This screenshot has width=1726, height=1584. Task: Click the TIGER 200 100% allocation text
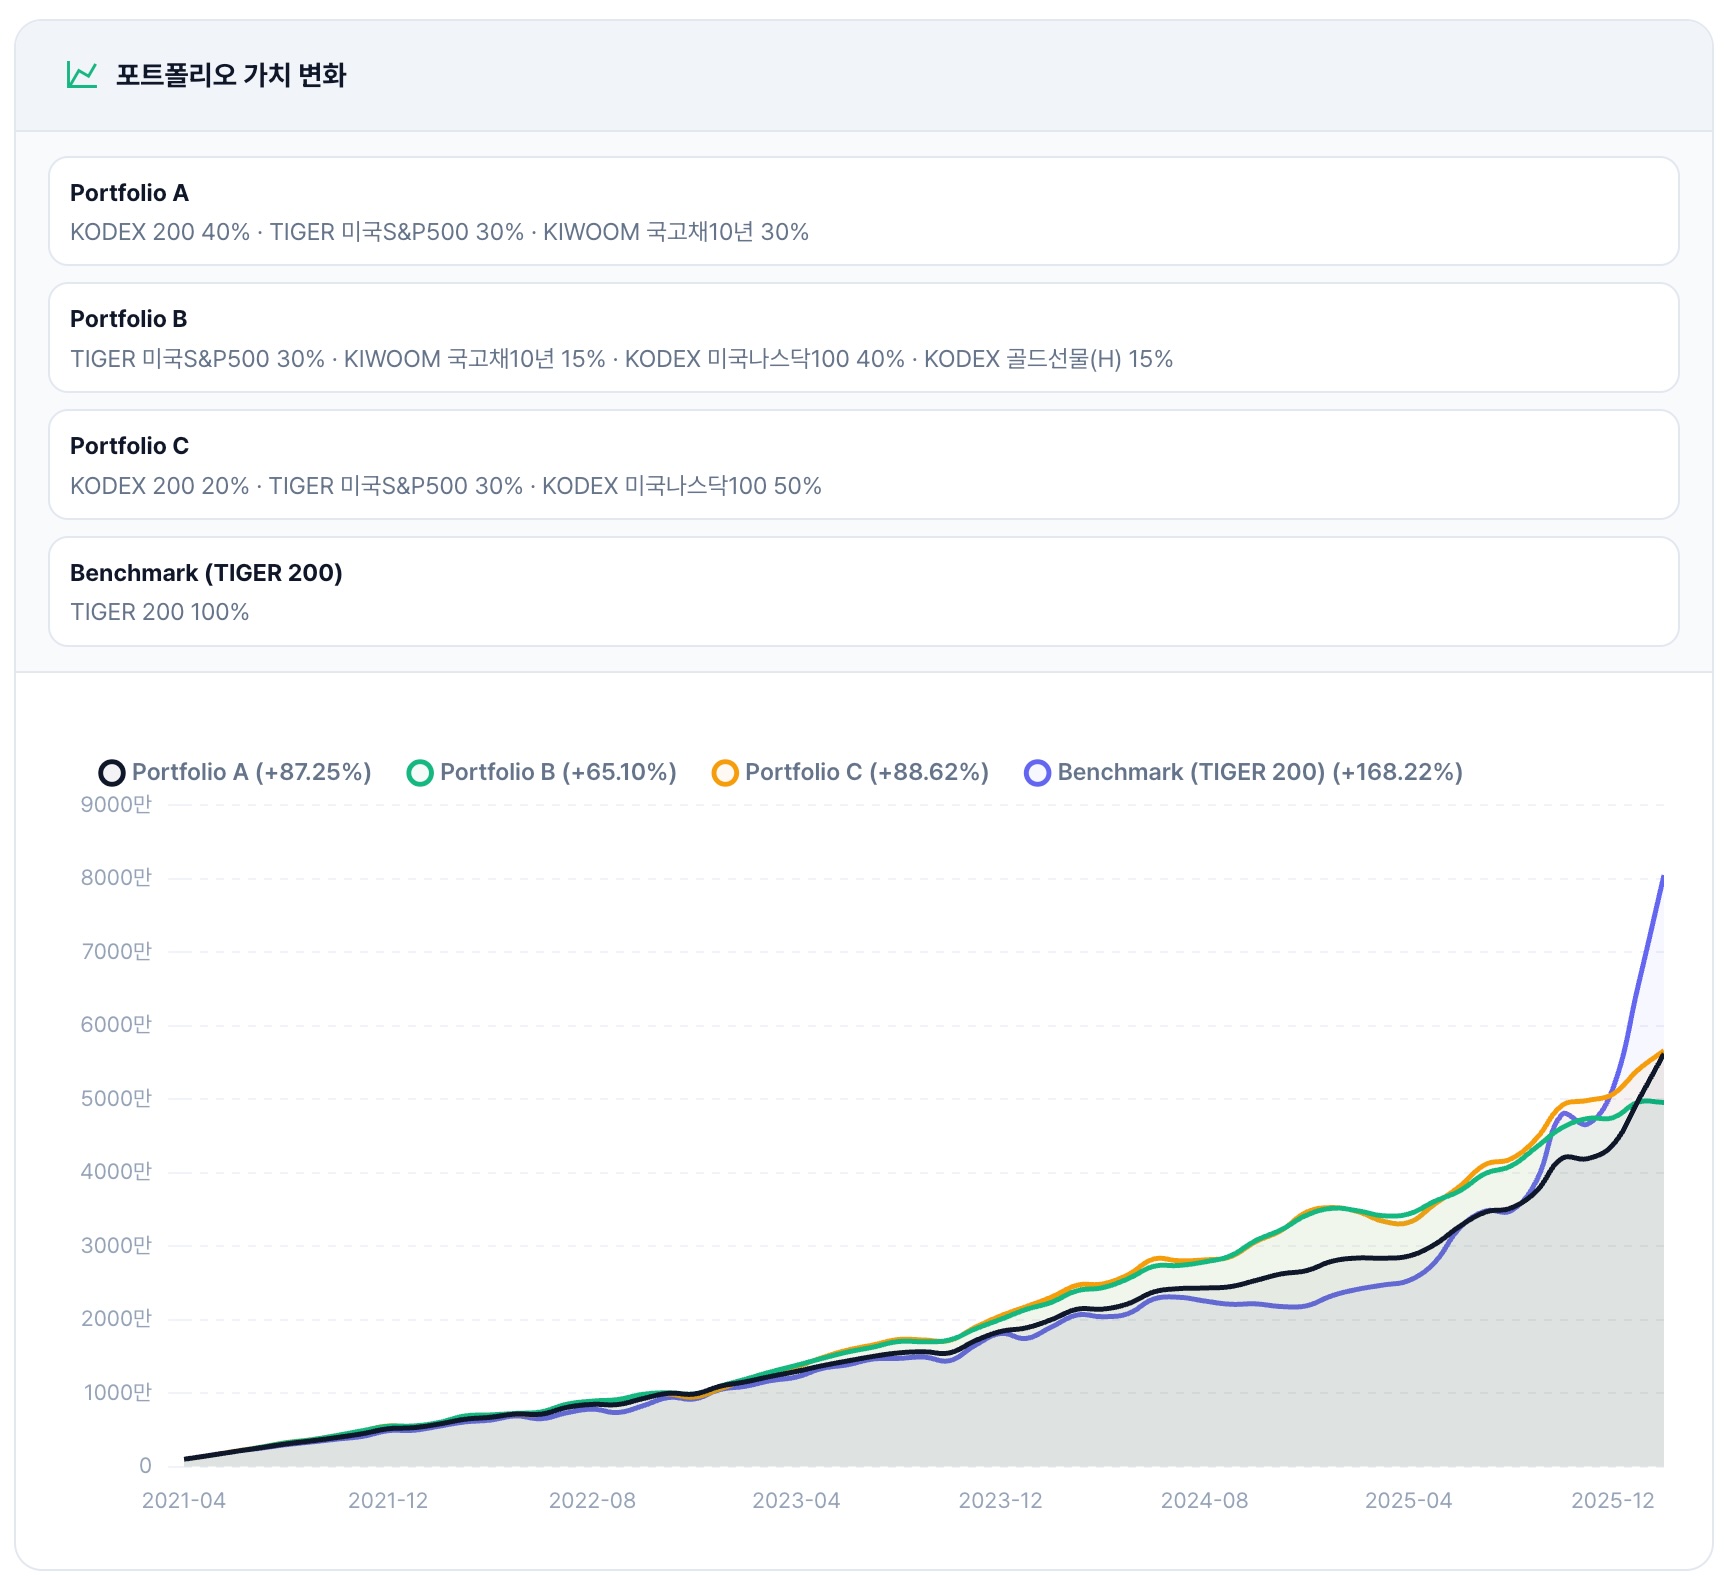point(160,612)
